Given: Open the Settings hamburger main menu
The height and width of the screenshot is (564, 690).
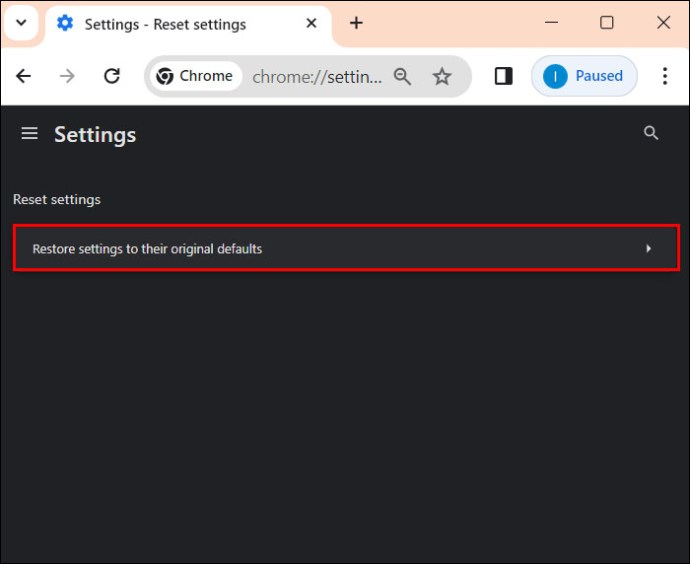Looking at the screenshot, I should point(29,134).
